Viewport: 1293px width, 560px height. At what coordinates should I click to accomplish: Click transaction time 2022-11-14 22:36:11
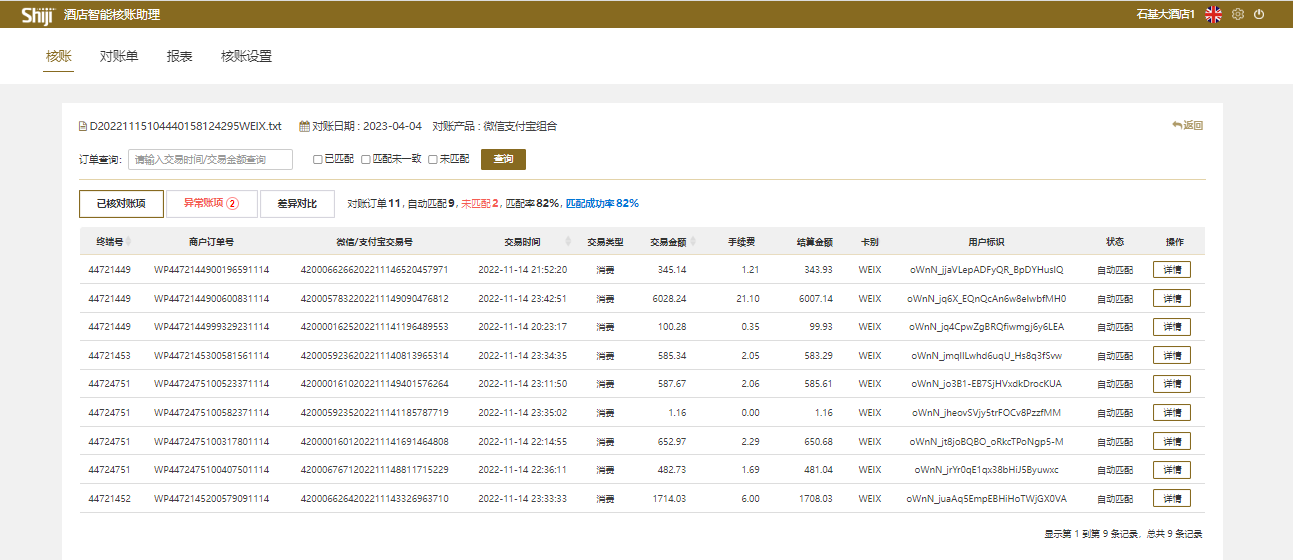tap(523, 470)
